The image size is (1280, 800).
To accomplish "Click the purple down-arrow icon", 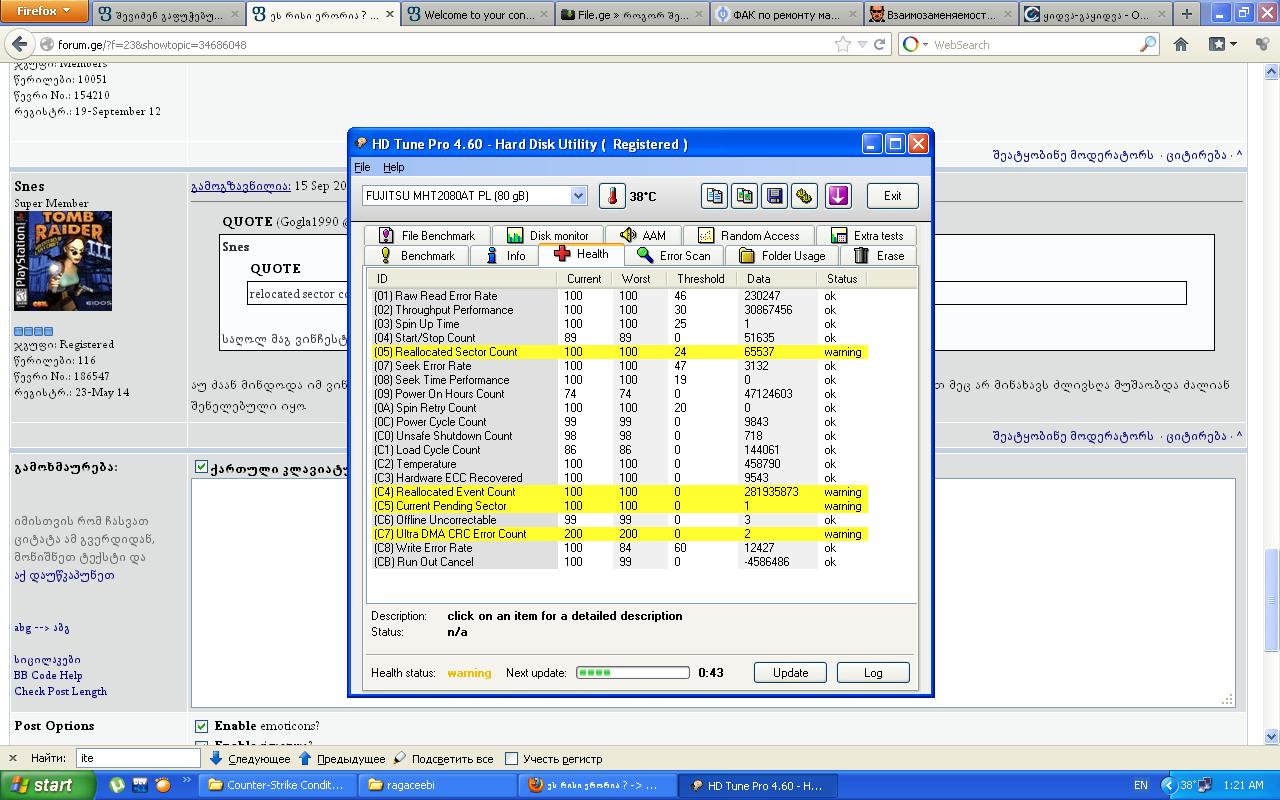I will 838,196.
